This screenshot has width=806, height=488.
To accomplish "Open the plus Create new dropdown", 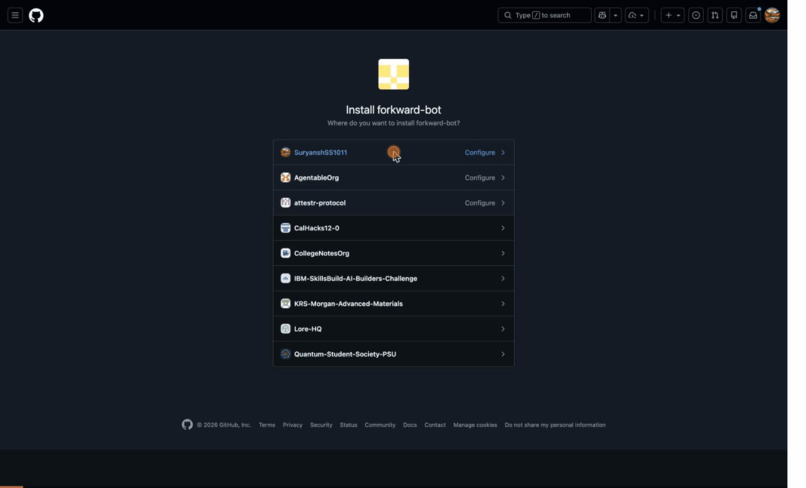I will point(672,15).
